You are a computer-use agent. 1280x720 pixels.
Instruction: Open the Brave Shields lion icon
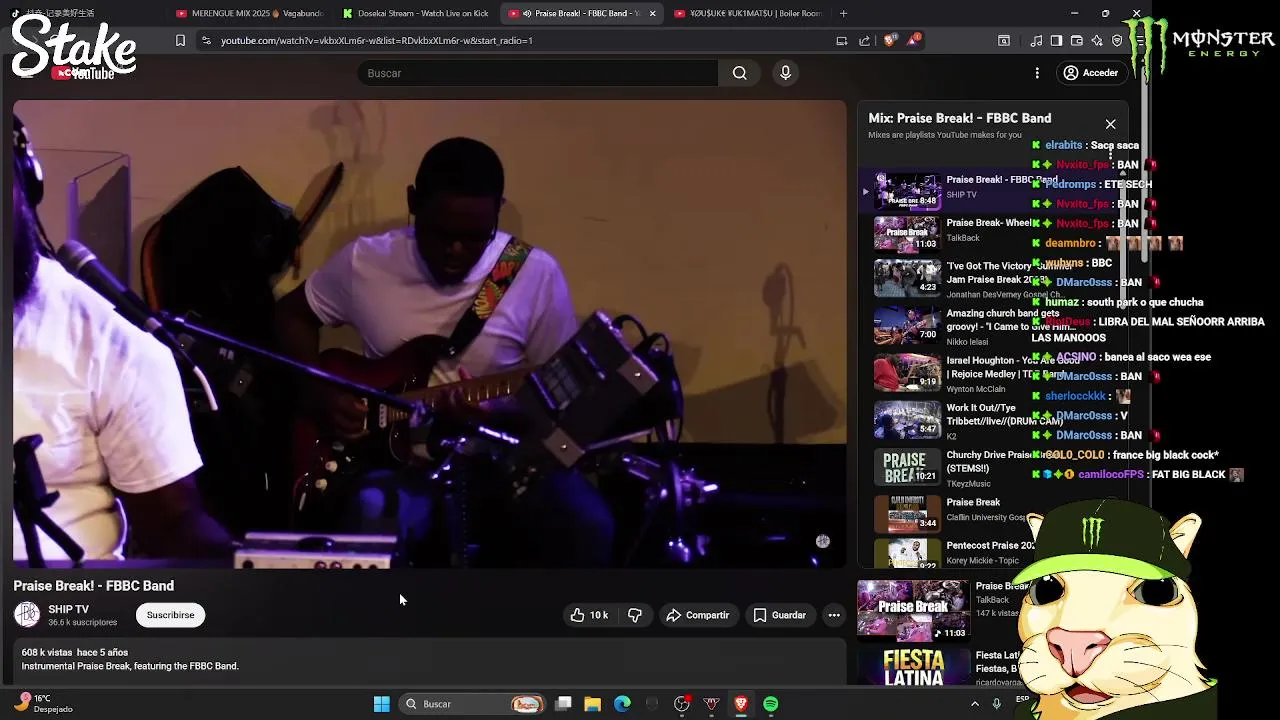click(x=891, y=41)
